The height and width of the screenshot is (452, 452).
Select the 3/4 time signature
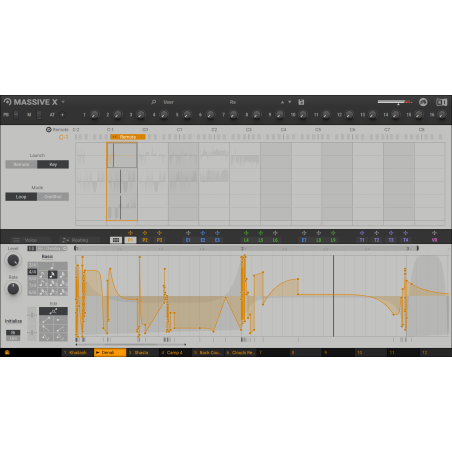point(32,265)
